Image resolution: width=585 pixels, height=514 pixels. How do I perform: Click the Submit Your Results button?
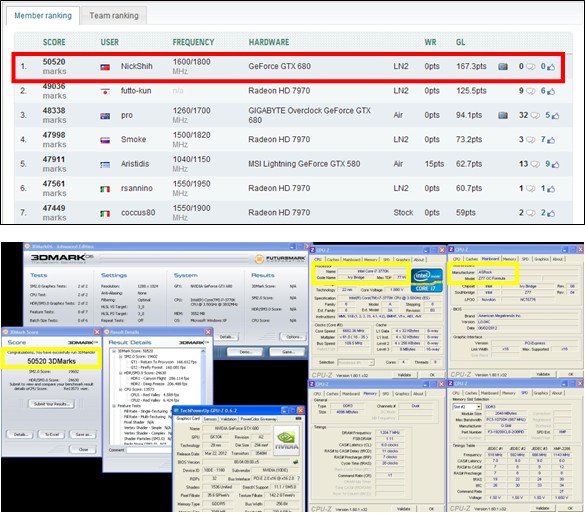51,404
